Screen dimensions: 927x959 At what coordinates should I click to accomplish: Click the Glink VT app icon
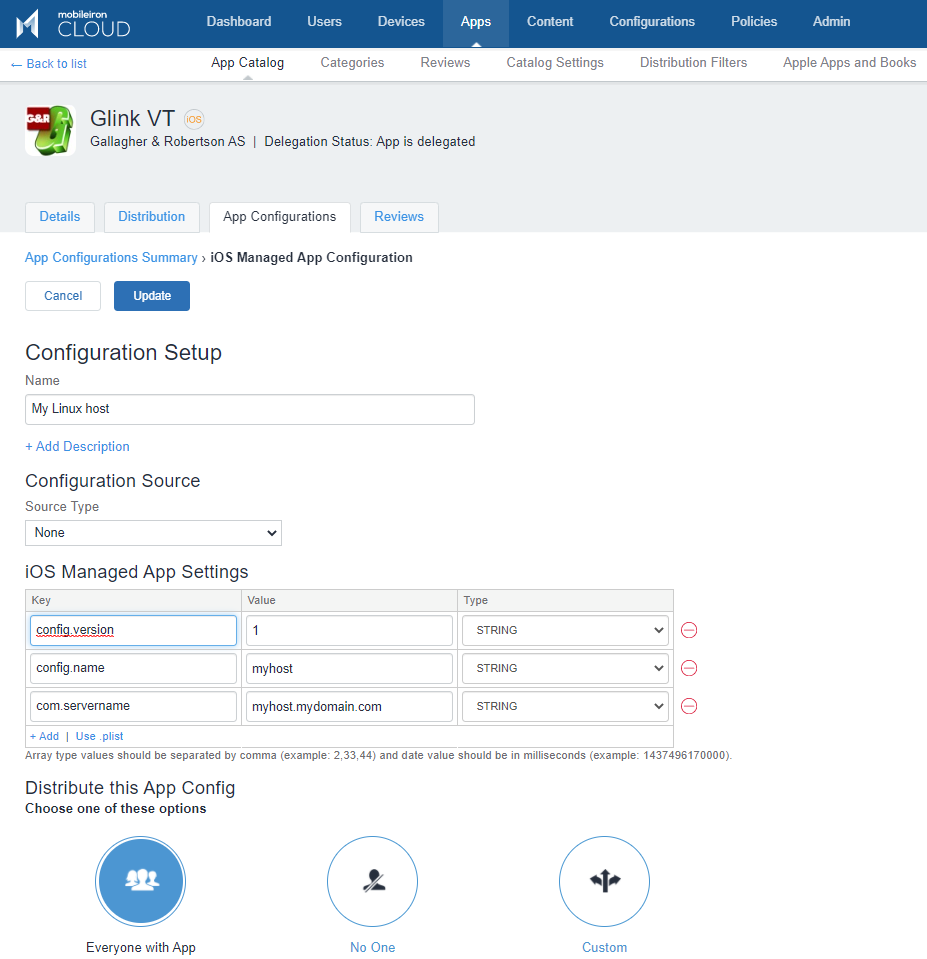coord(50,130)
